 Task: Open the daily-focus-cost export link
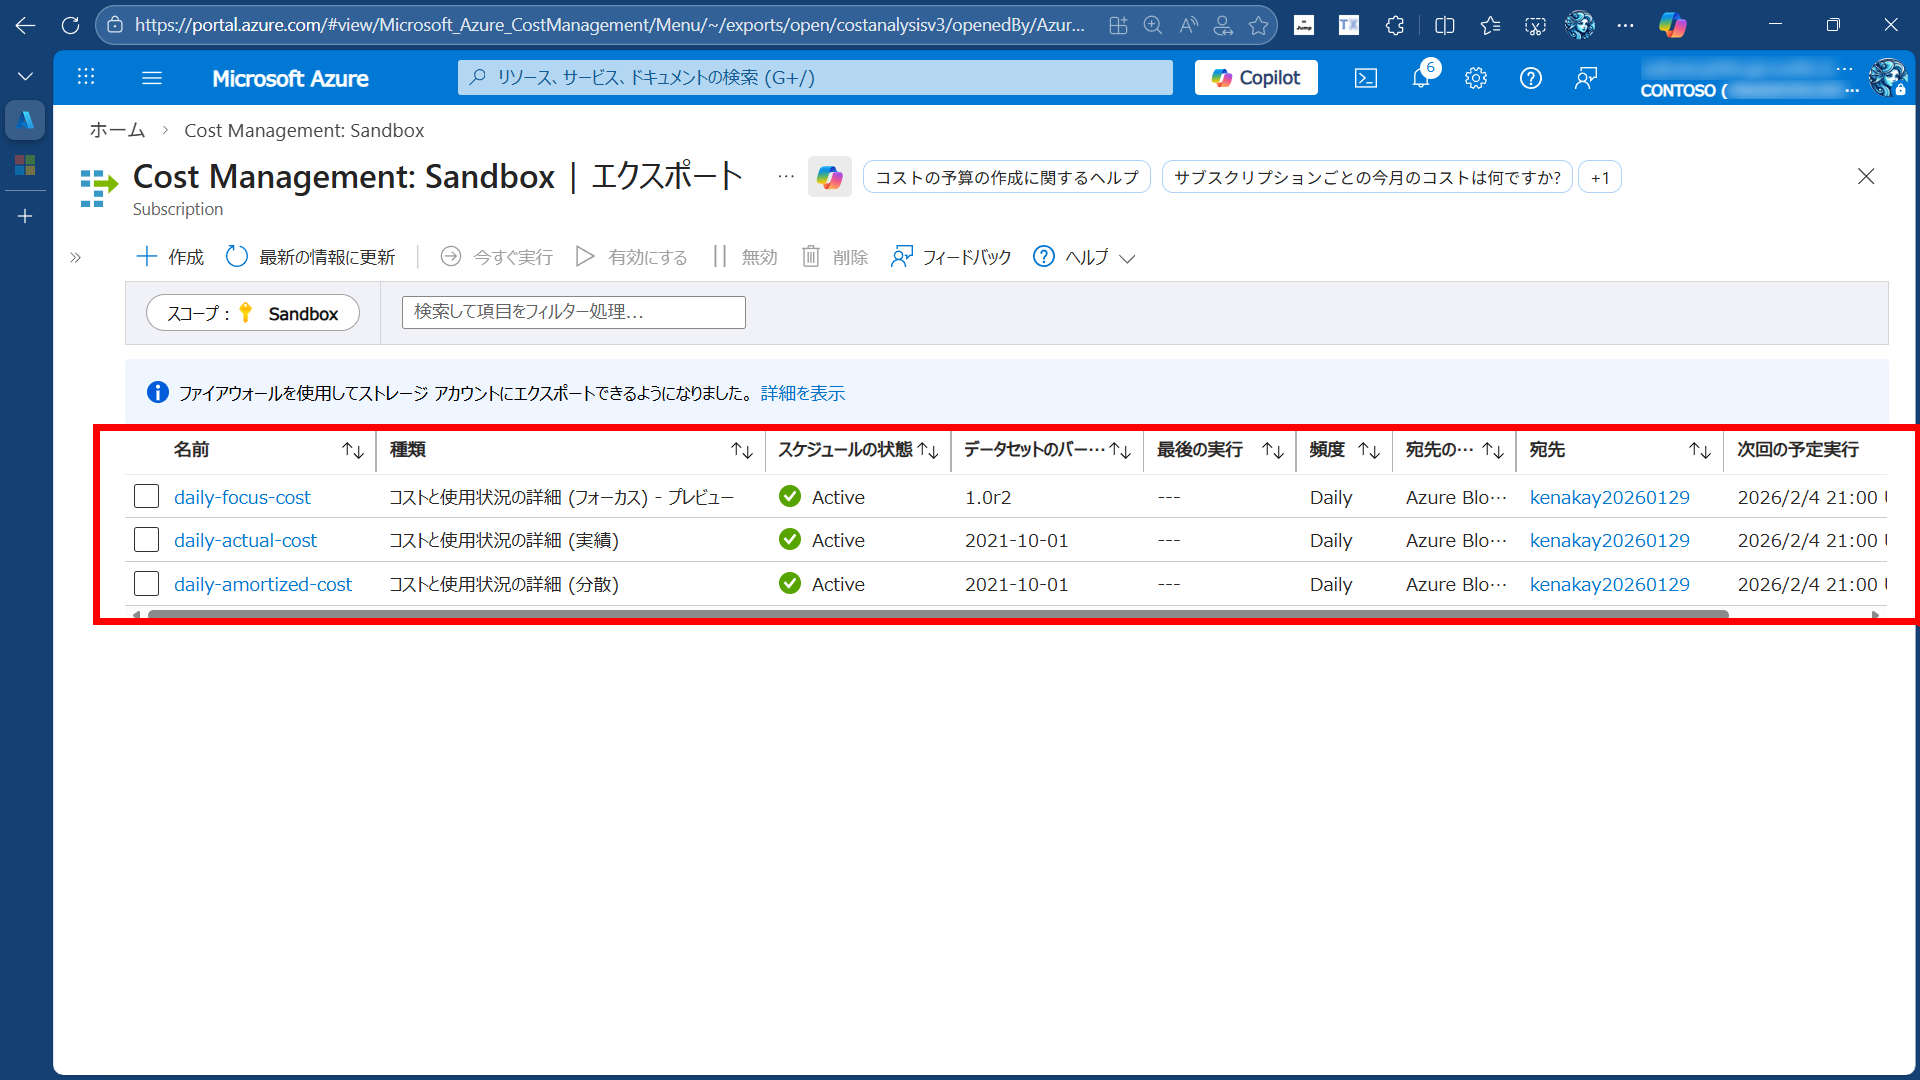(242, 497)
